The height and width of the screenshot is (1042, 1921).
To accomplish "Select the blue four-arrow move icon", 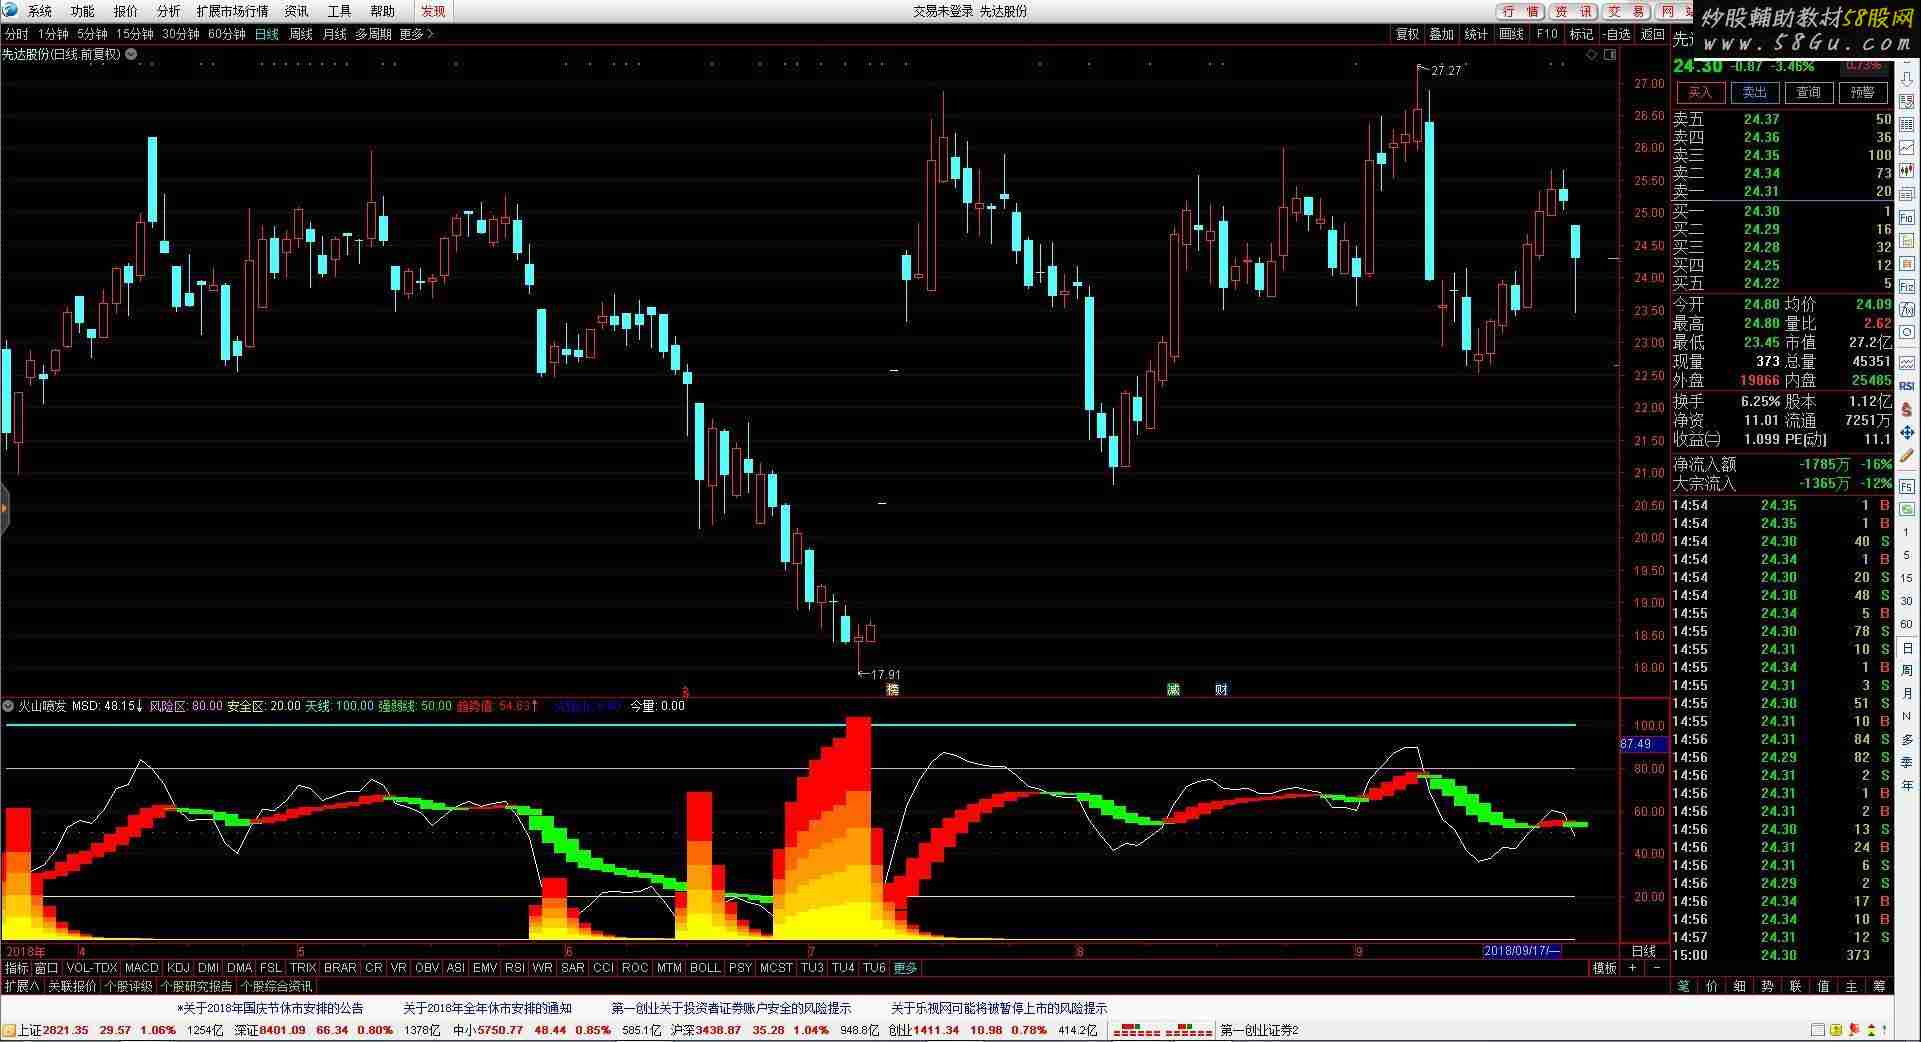I will [x=1906, y=432].
